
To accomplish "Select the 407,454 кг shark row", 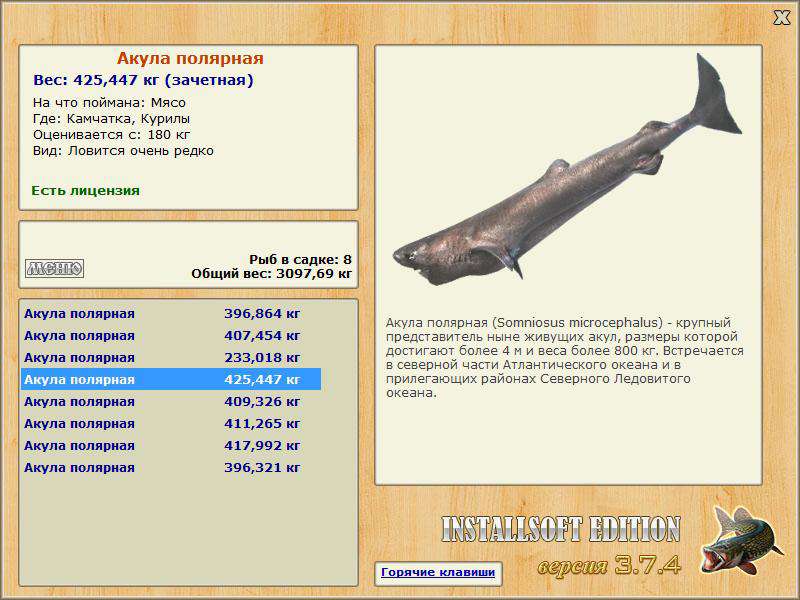I will point(171,336).
